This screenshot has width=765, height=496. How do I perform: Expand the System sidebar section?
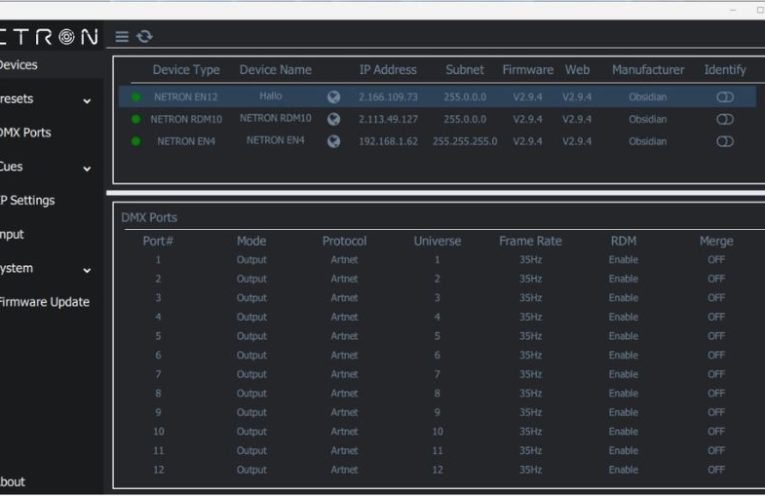86,270
